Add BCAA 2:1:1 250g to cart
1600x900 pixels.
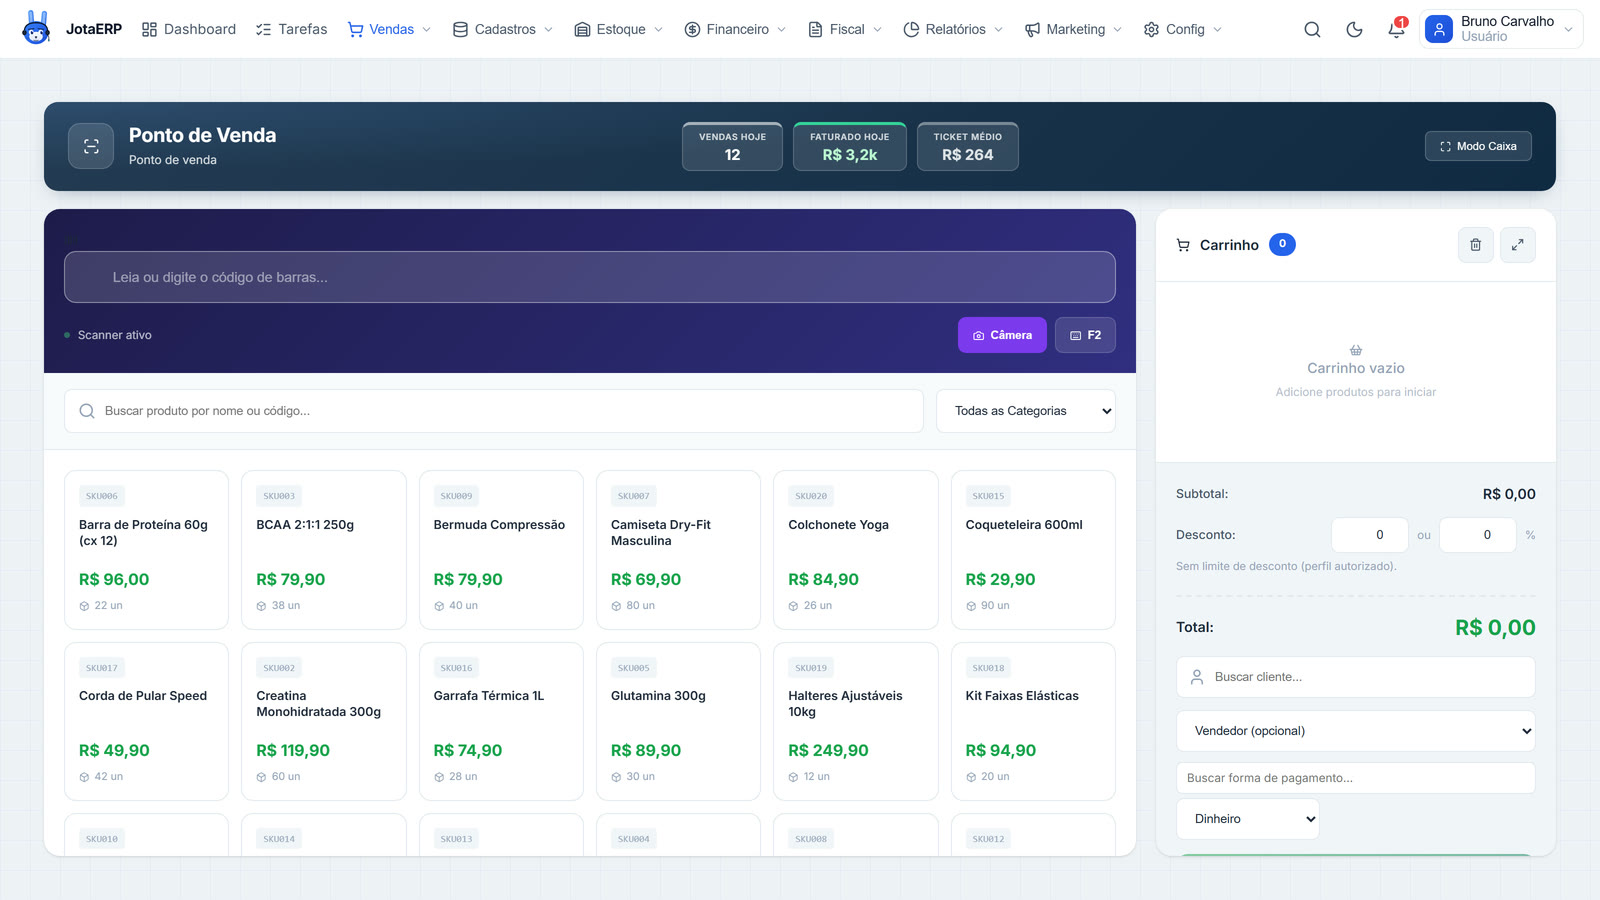[x=324, y=550]
